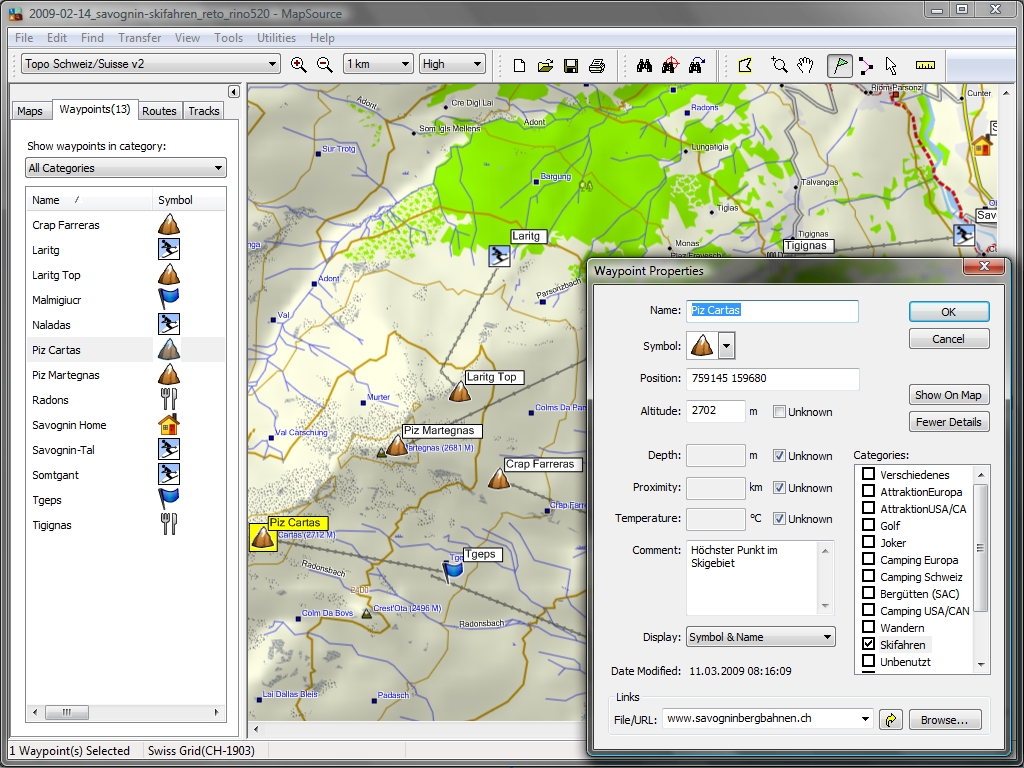Select the Route tool

[x=866, y=65]
